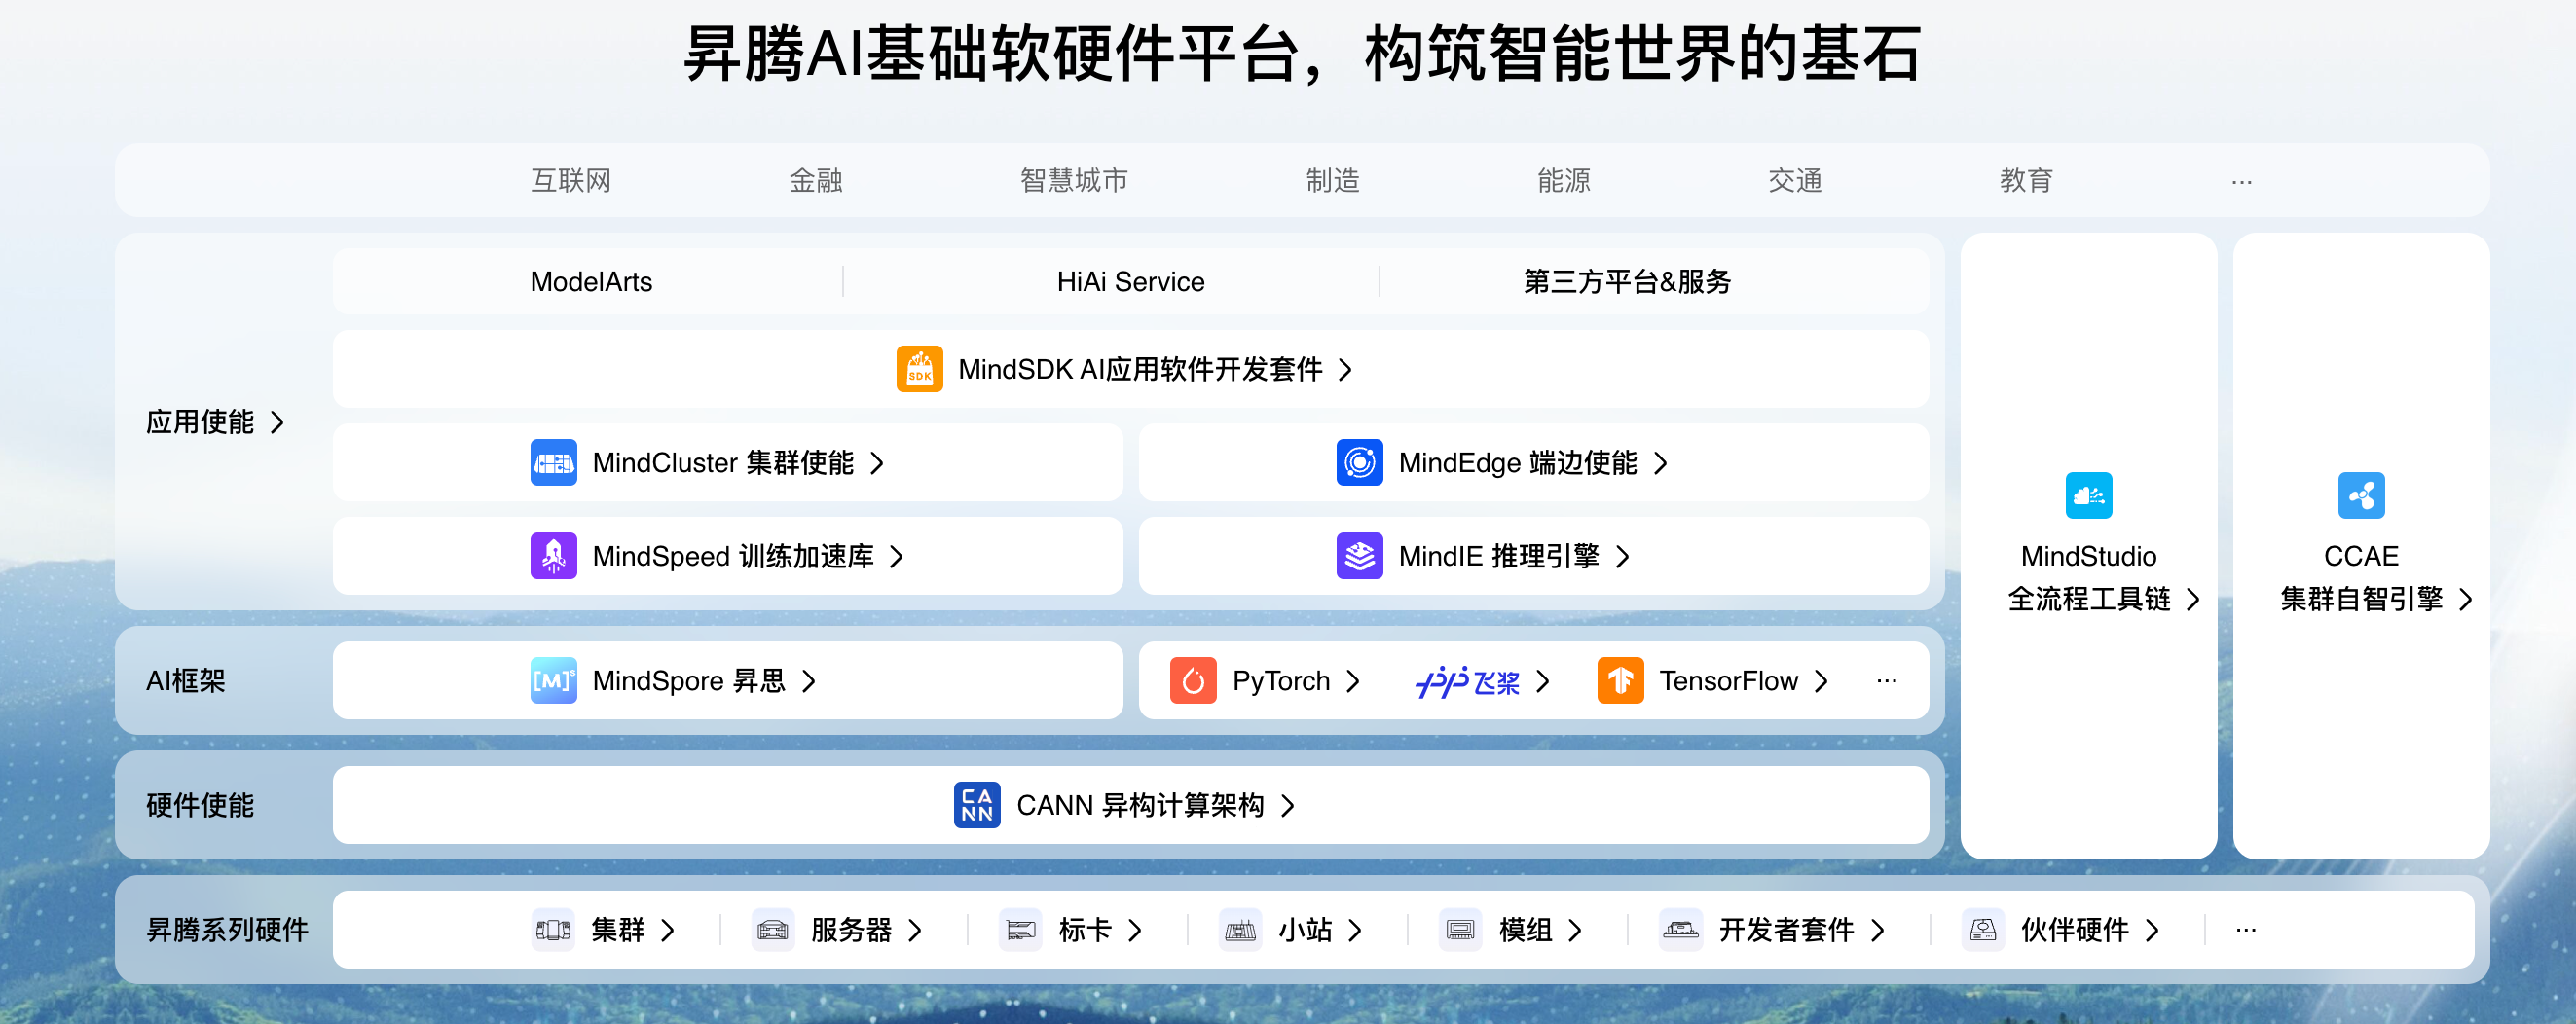Click chevron next to 集群自智引擎
Image resolution: width=2576 pixels, height=1024 pixels.
pos(2465,600)
